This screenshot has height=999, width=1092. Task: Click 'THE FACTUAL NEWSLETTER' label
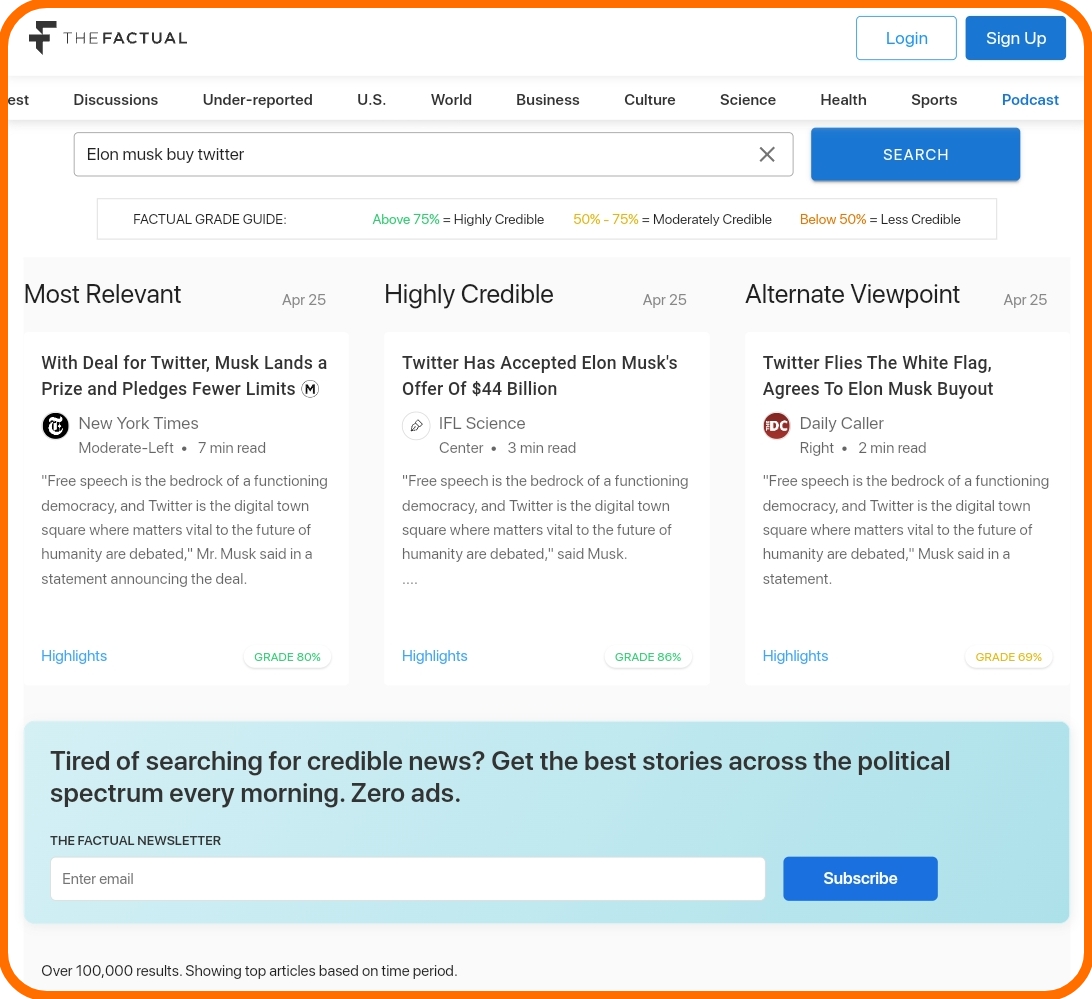(135, 841)
